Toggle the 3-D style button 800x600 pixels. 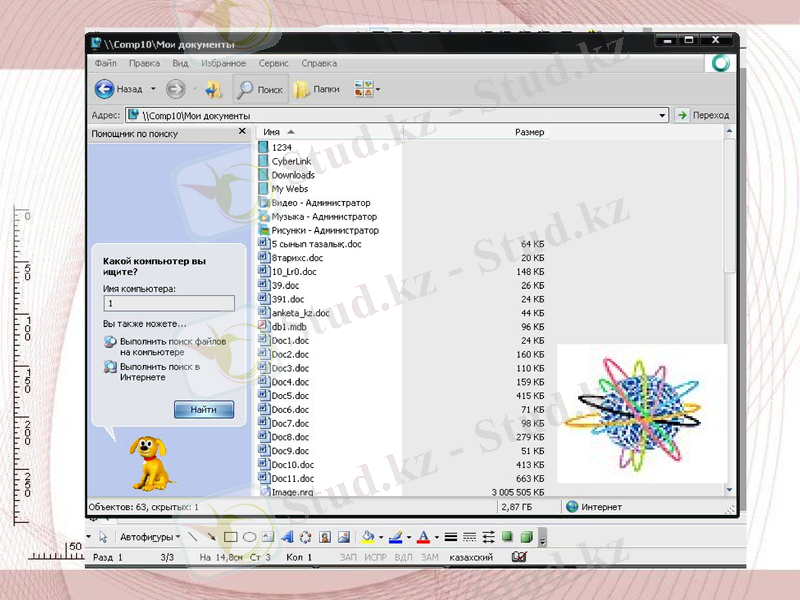point(525,536)
